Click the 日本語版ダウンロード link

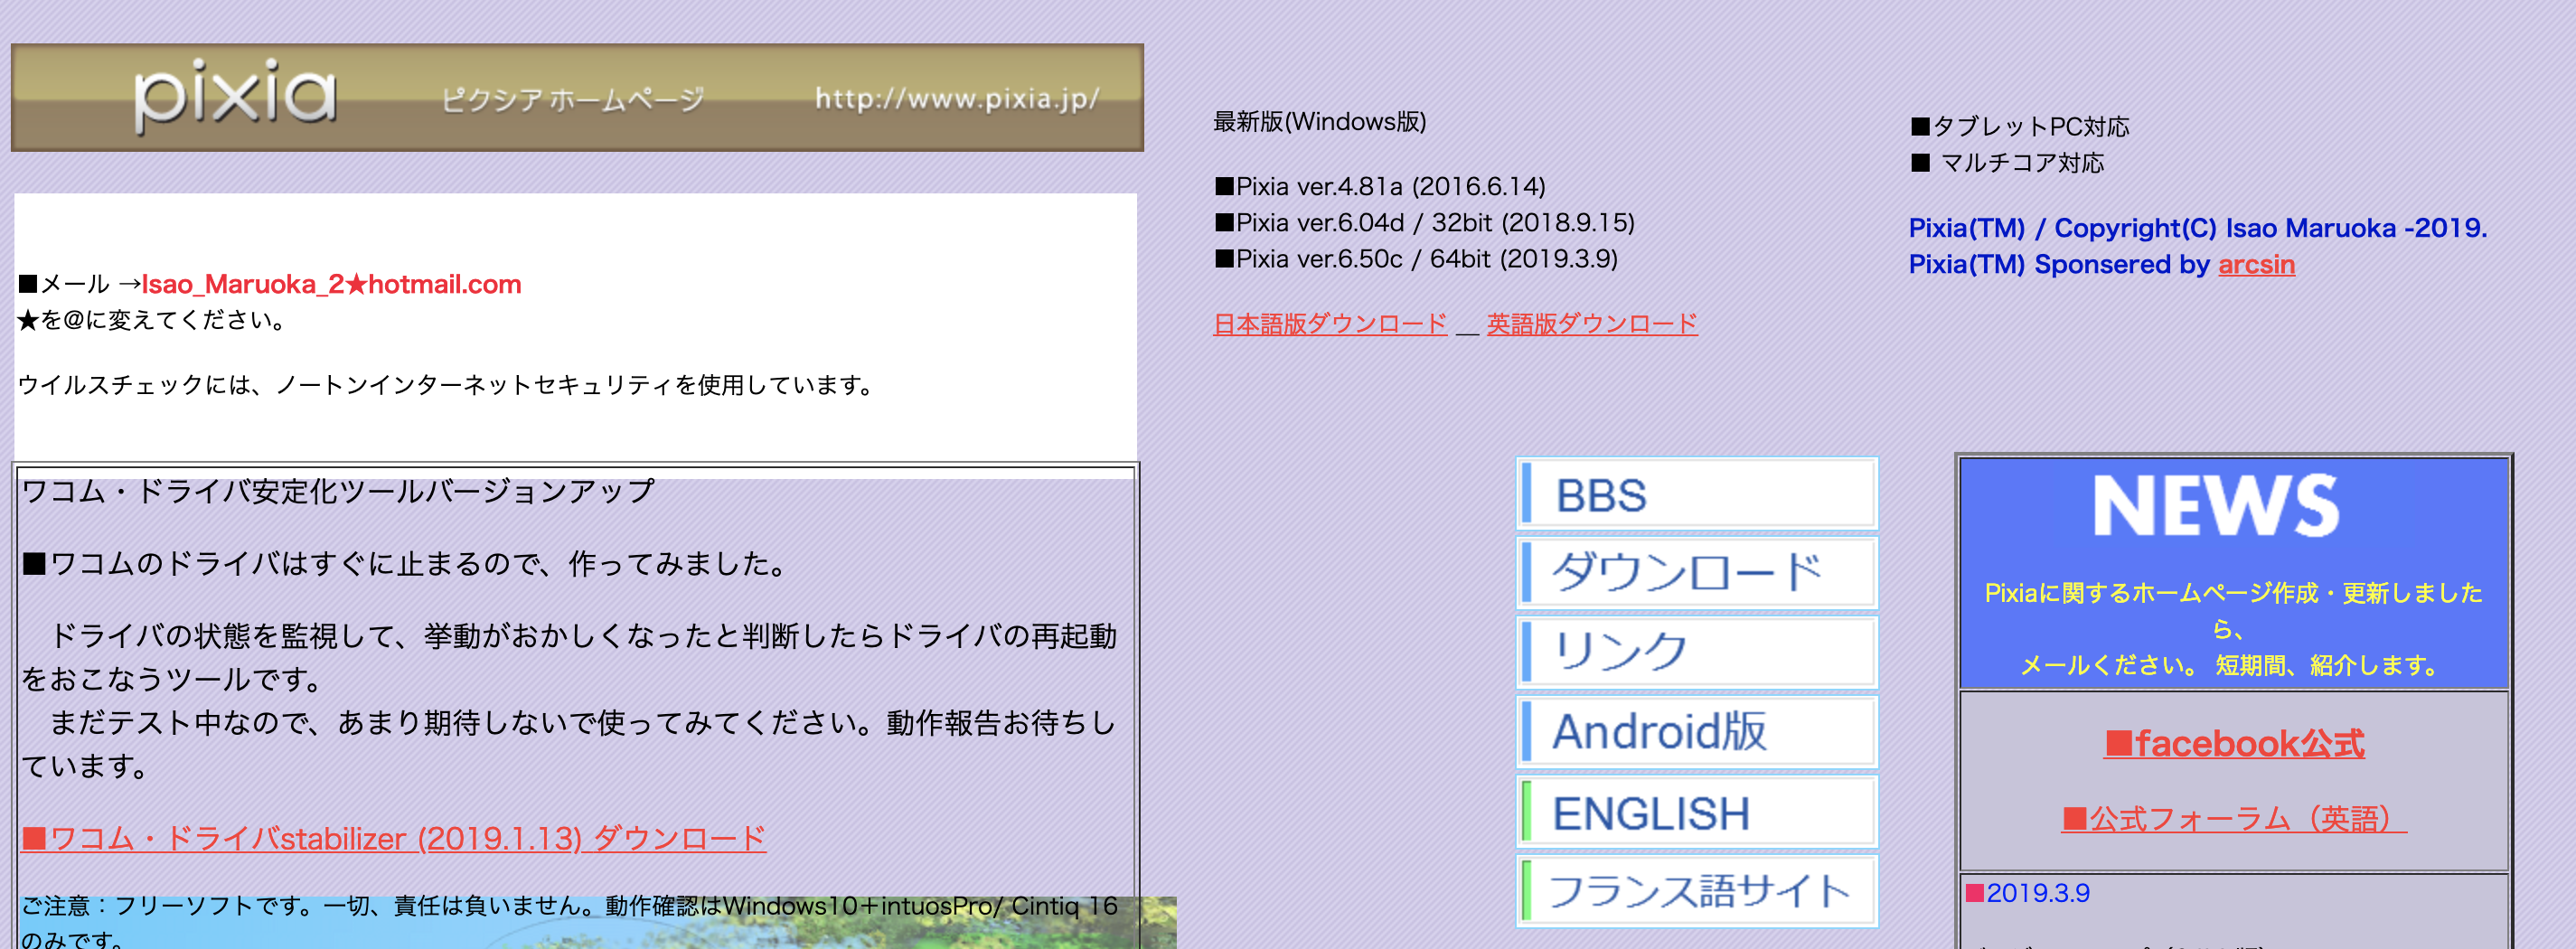click(x=1329, y=324)
